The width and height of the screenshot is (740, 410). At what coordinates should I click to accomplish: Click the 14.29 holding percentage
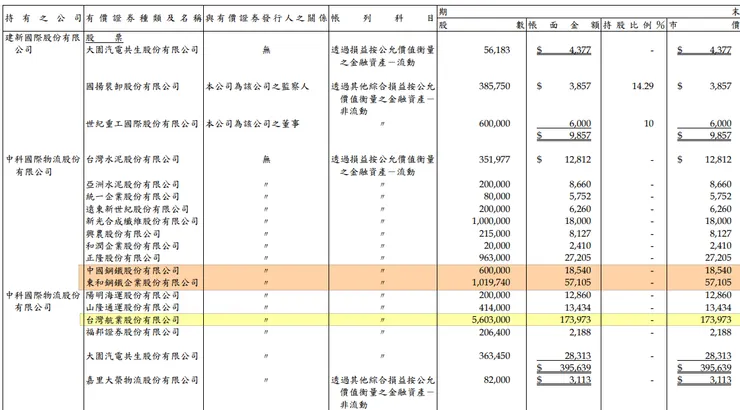(643, 86)
